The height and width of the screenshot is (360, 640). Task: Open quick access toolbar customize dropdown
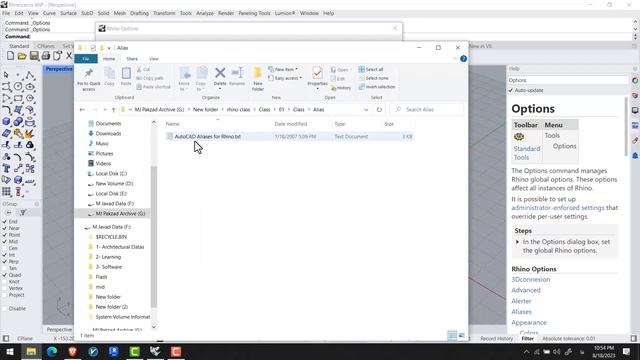109,48
